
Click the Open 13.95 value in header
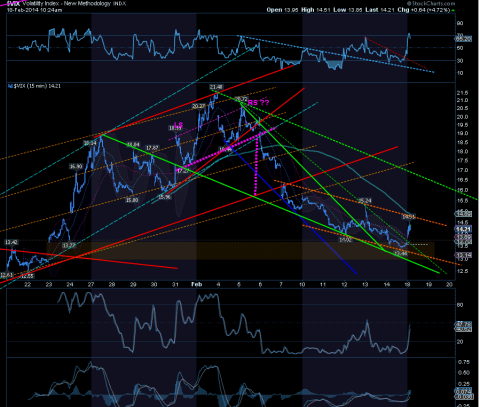point(282,10)
